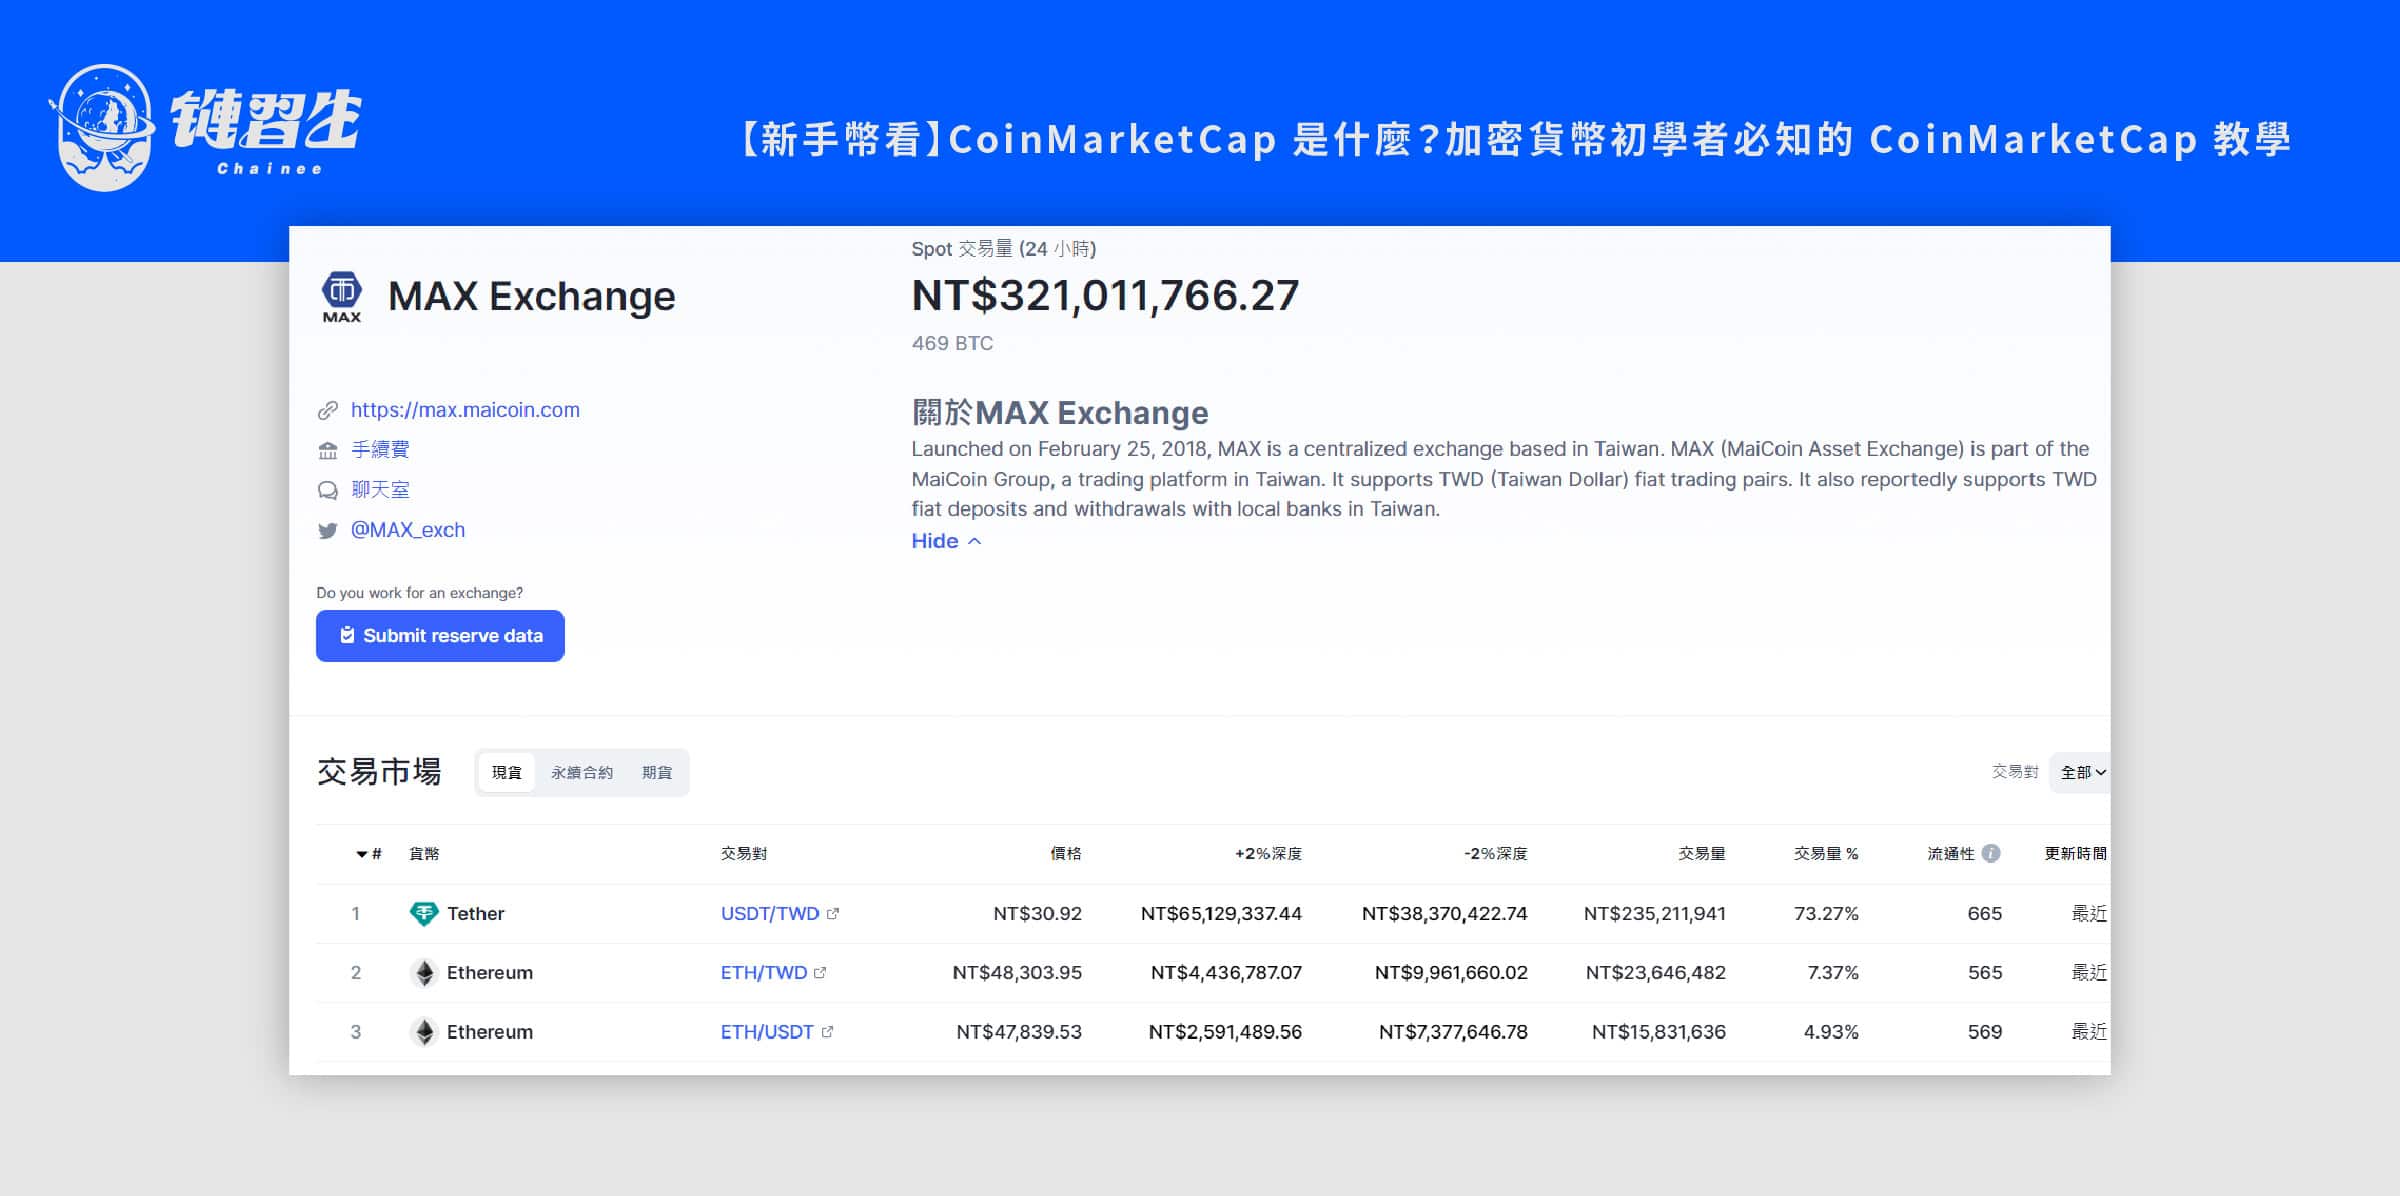The height and width of the screenshot is (1196, 2400).
Task: Click the liquidity score 665
Action: click(1984, 913)
